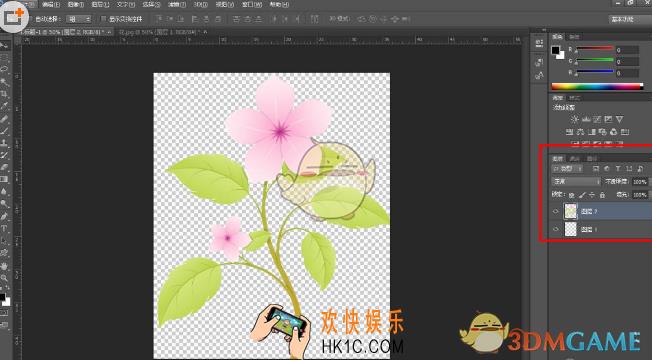Hide layer 图层 1 with eye icon
Viewport: 652px width, 360px height.
pos(556,229)
